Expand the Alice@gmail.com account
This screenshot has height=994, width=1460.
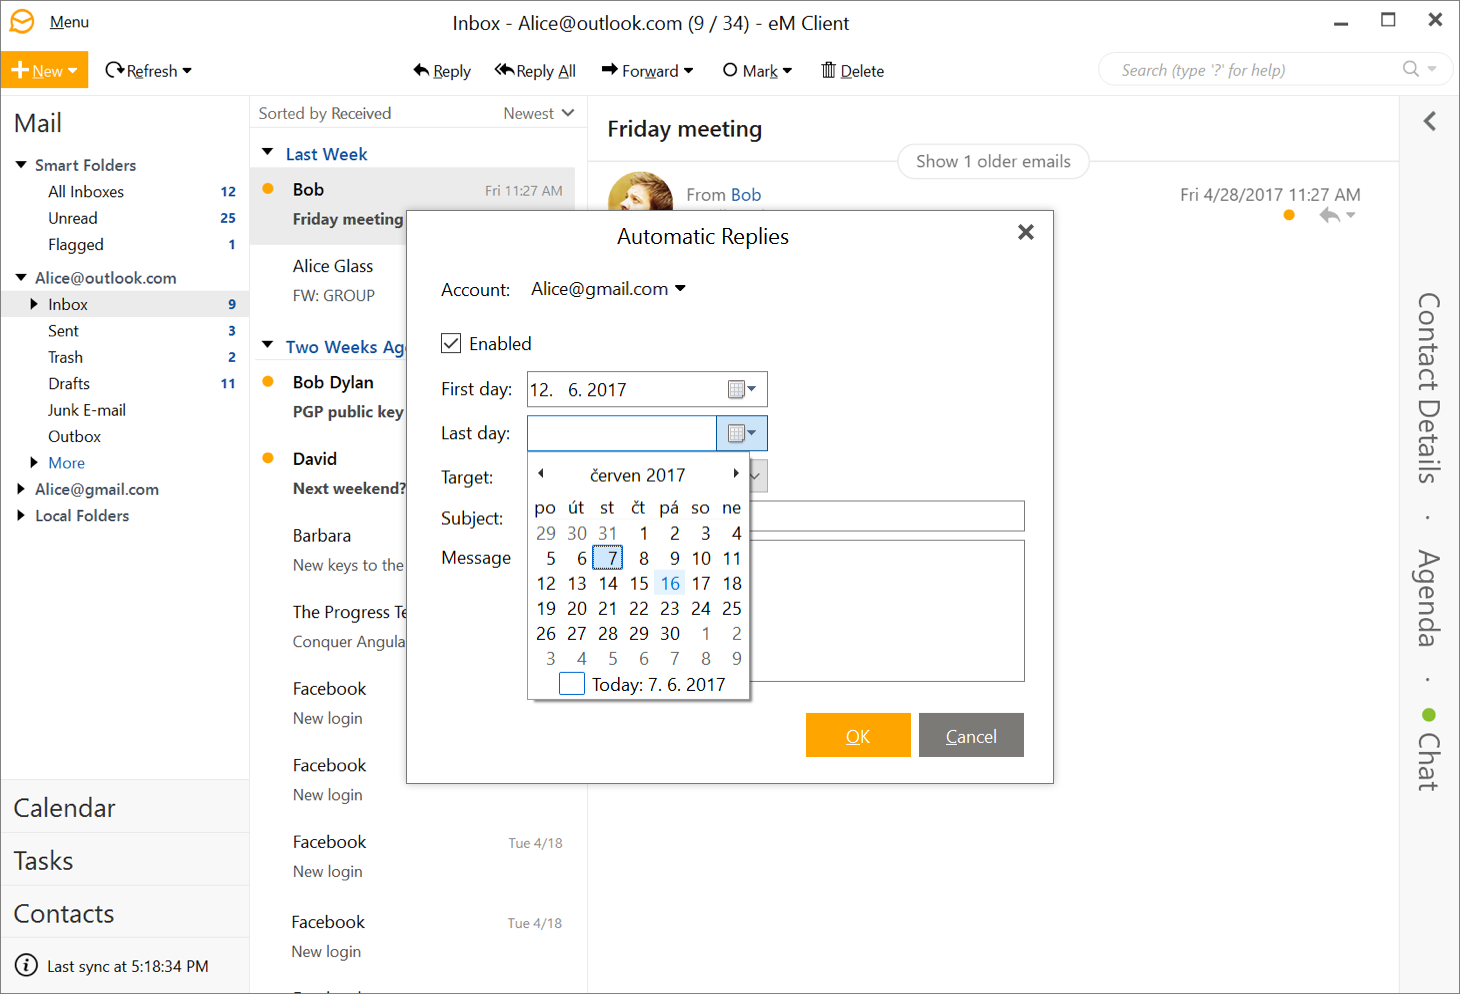coord(21,489)
